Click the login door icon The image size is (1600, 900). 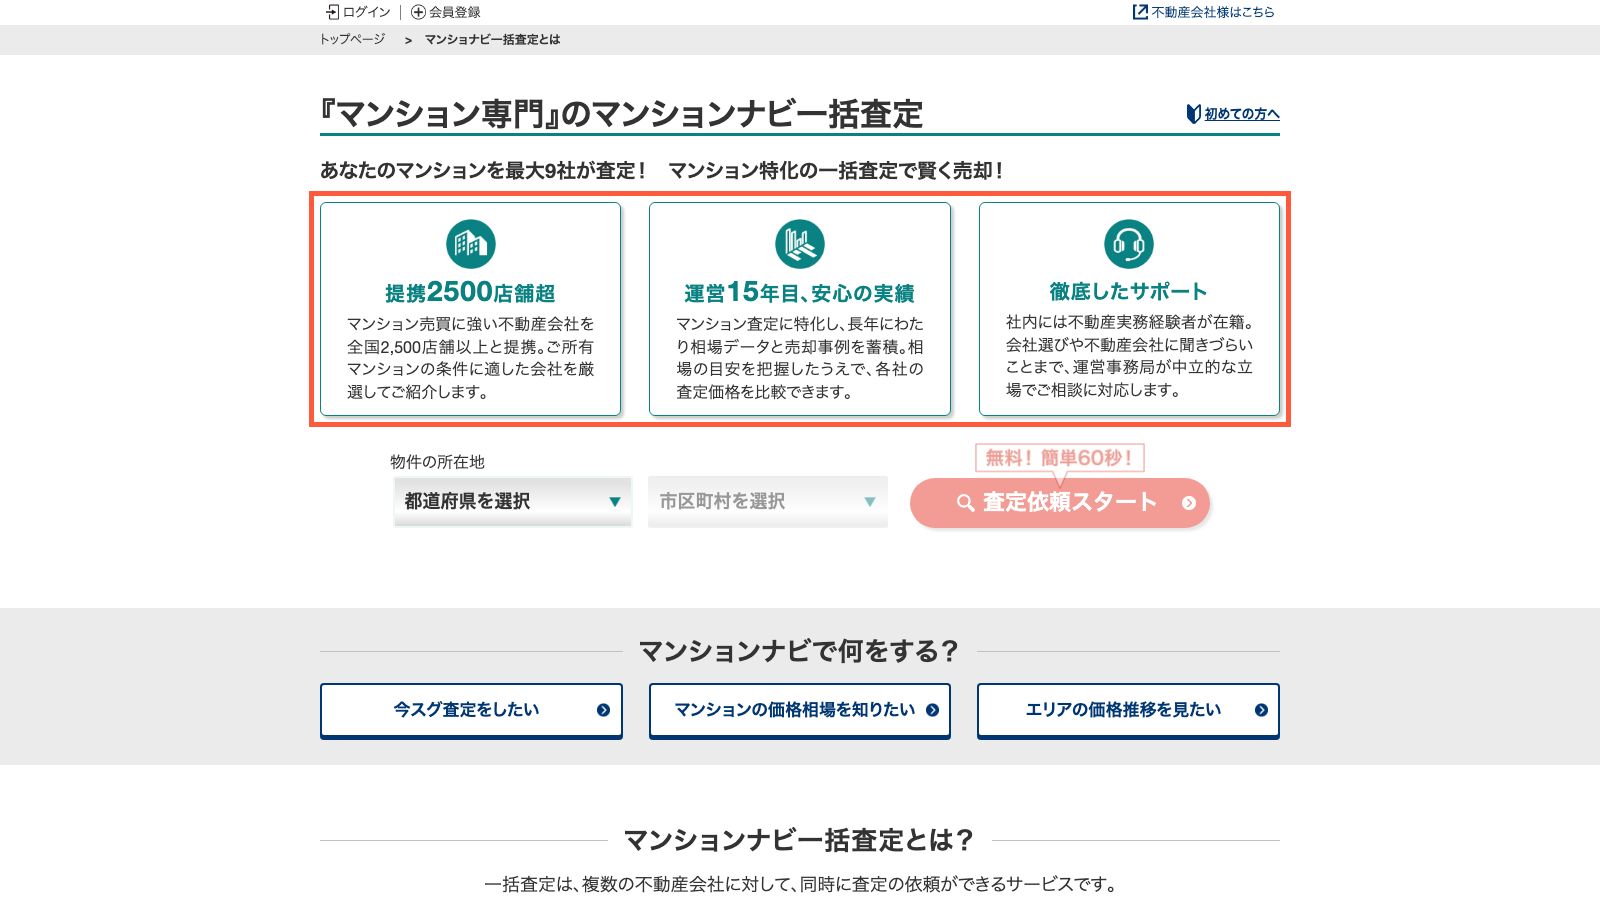click(x=332, y=12)
